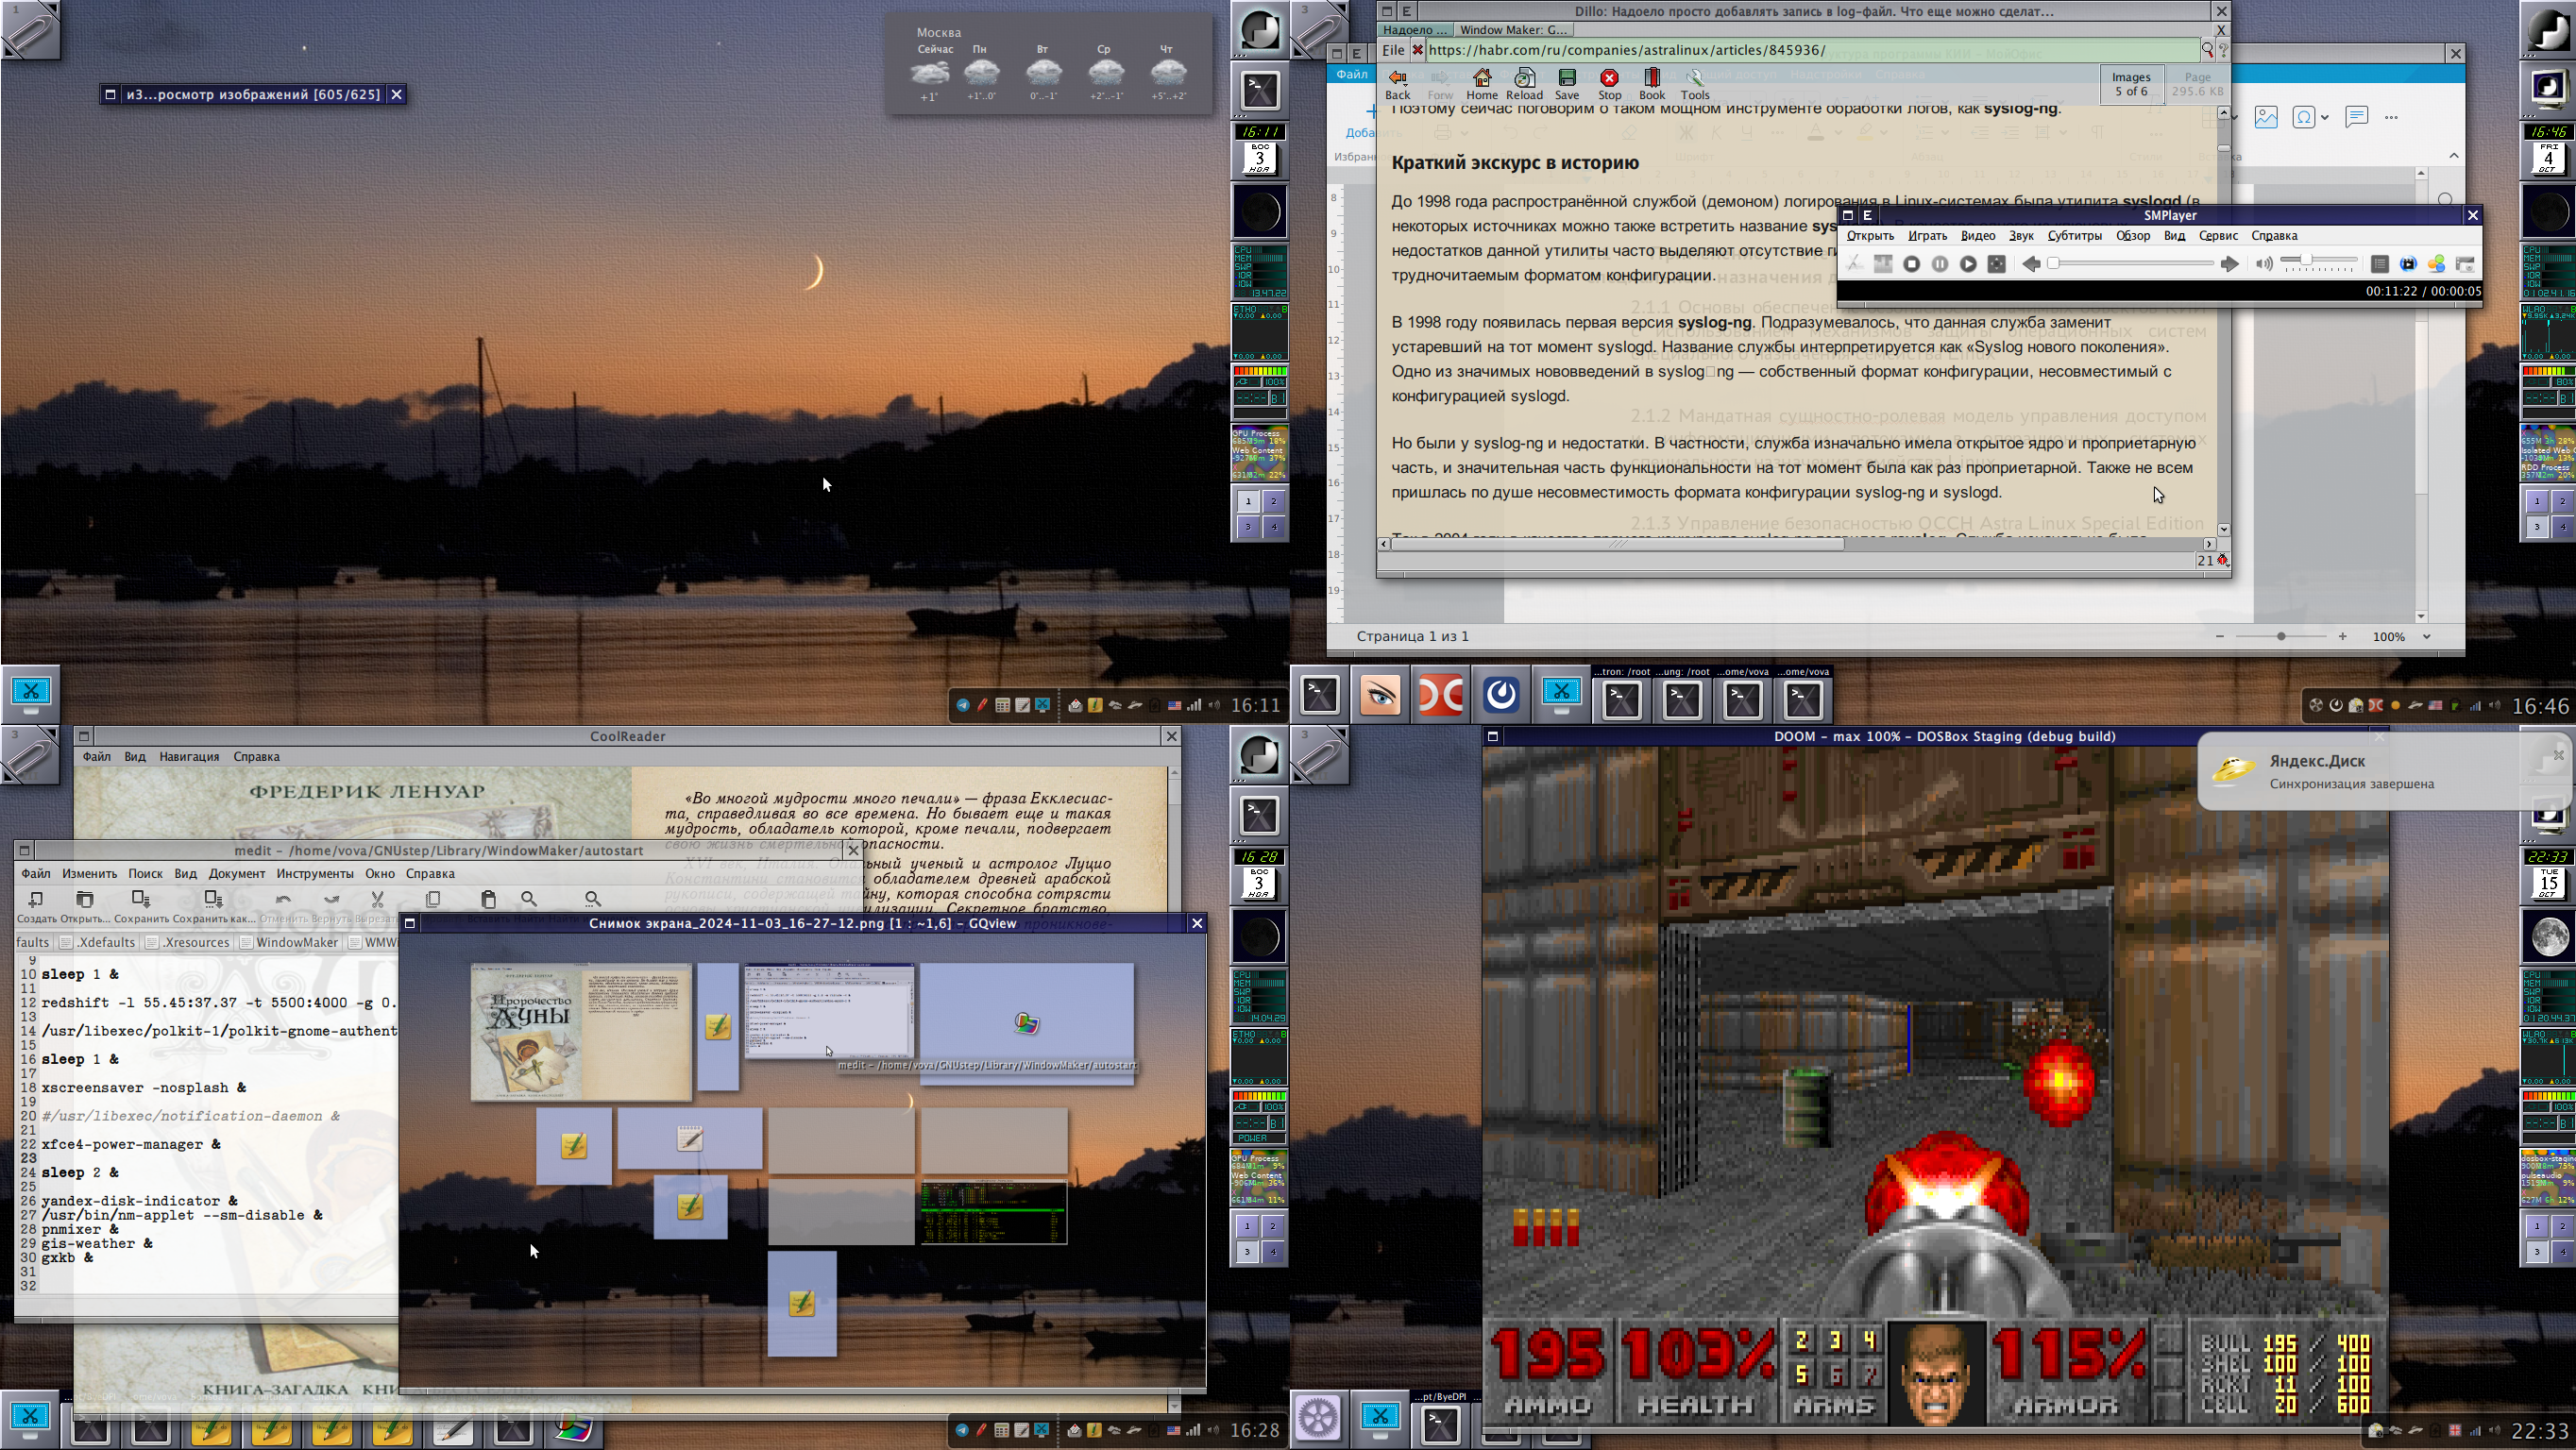
Task: Dismiss Яндекс.Диск sync notification
Action: (2558, 755)
